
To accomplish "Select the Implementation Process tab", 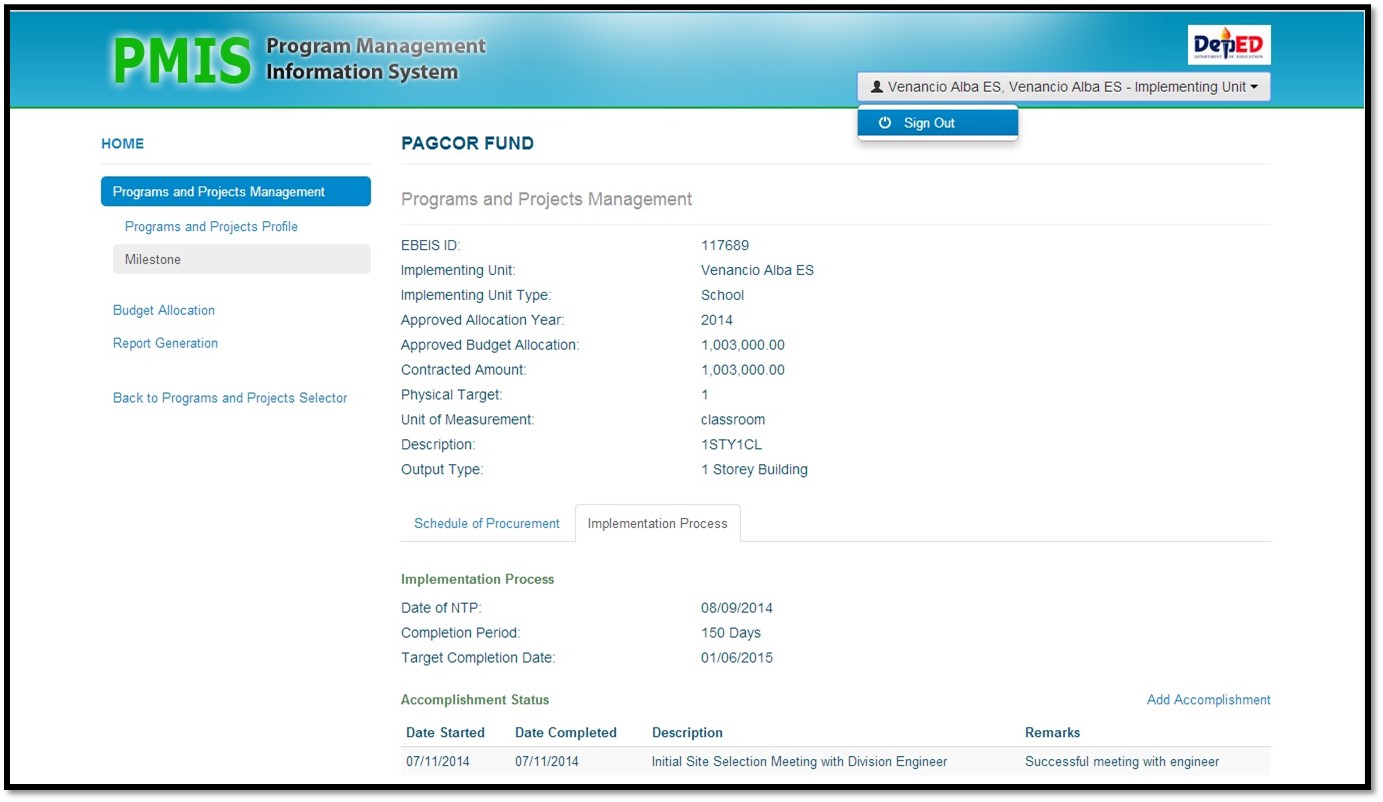I will (x=658, y=524).
